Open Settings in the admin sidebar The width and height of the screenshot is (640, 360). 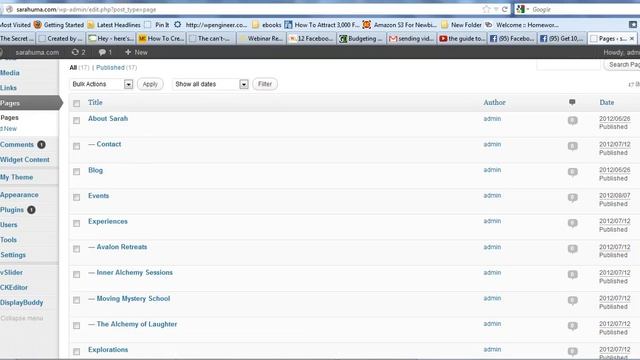coord(13,255)
